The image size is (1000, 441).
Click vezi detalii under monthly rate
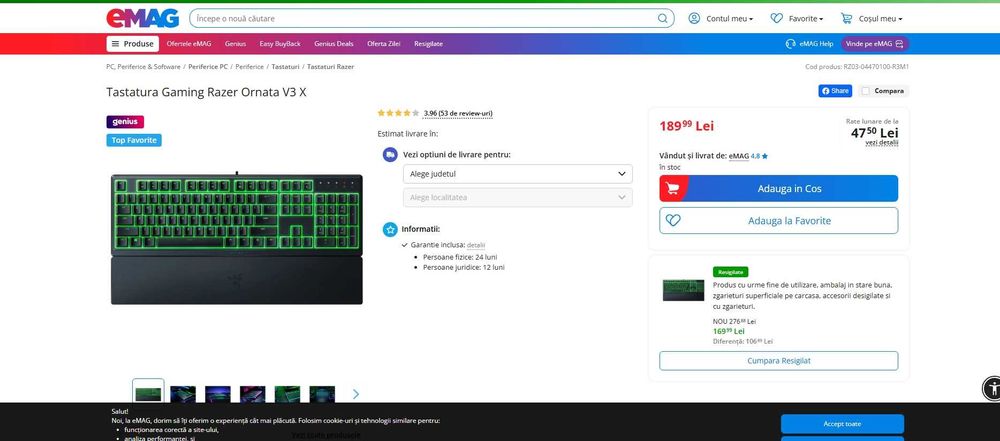(x=882, y=143)
